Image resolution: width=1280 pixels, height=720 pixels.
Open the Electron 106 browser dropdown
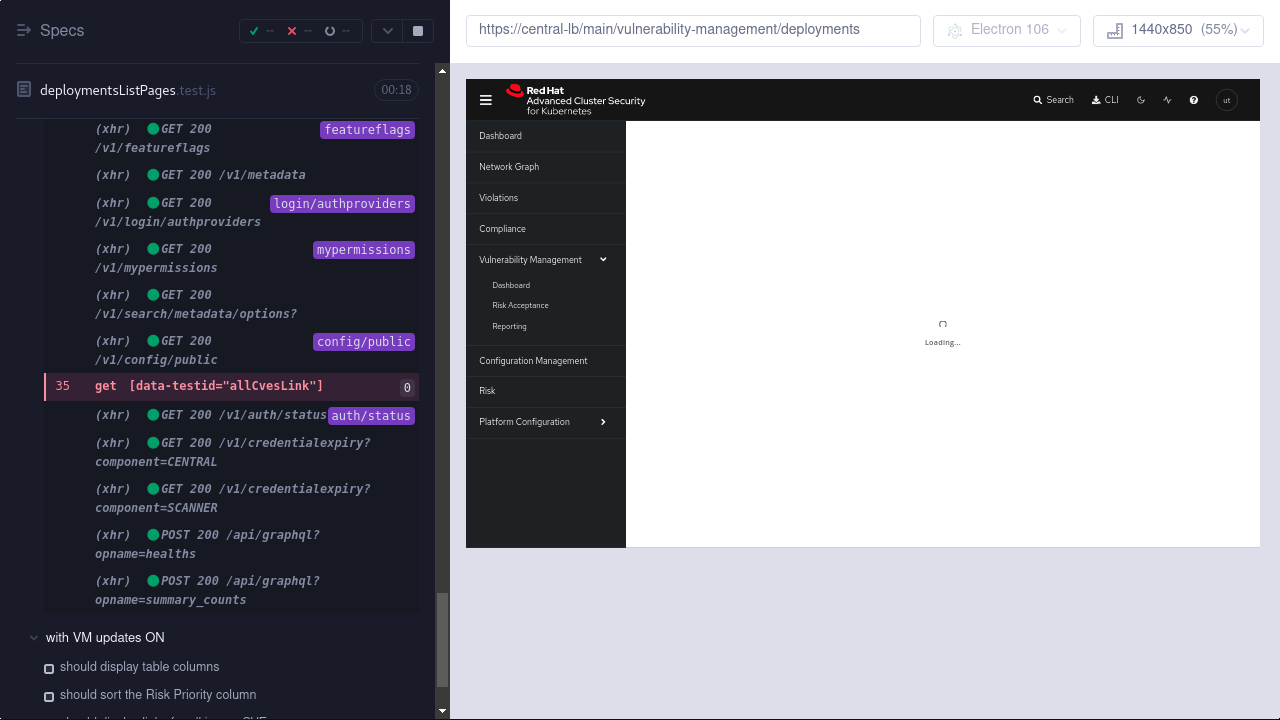pyautogui.click(x=1007, y=30)
